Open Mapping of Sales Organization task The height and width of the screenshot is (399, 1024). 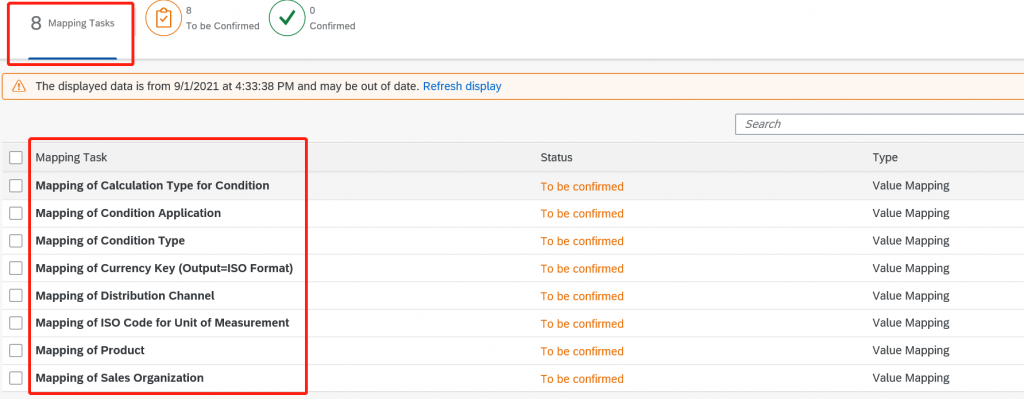coord(120,377)
